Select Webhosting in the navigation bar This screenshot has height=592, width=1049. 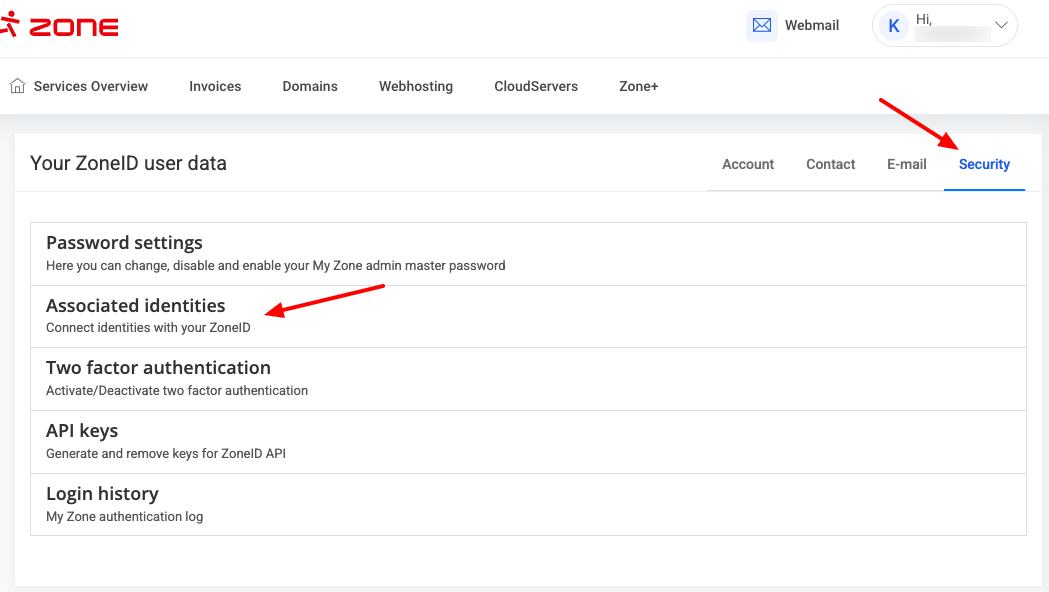(416, 86)
